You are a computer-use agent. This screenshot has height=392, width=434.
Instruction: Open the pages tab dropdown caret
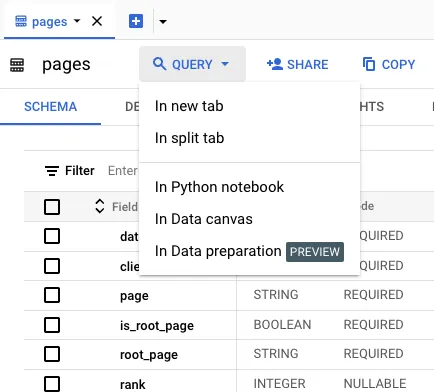[77, 21]
